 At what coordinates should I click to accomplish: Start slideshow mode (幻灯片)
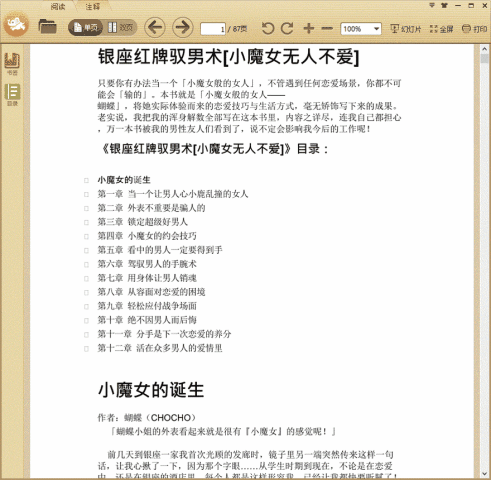405,29
